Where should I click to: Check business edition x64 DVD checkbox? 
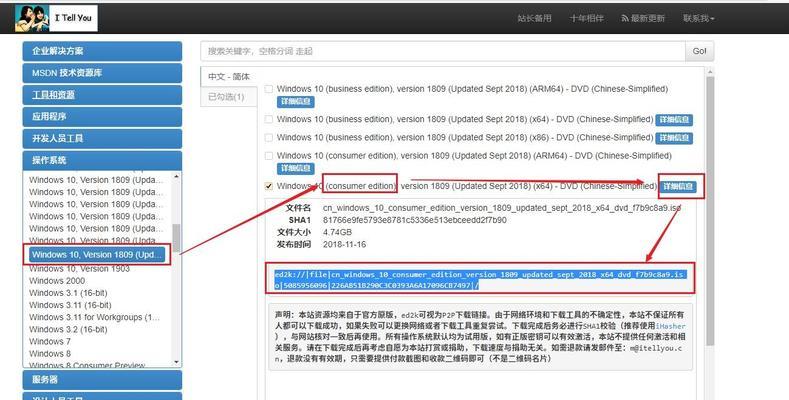click(x=269, y=119)
